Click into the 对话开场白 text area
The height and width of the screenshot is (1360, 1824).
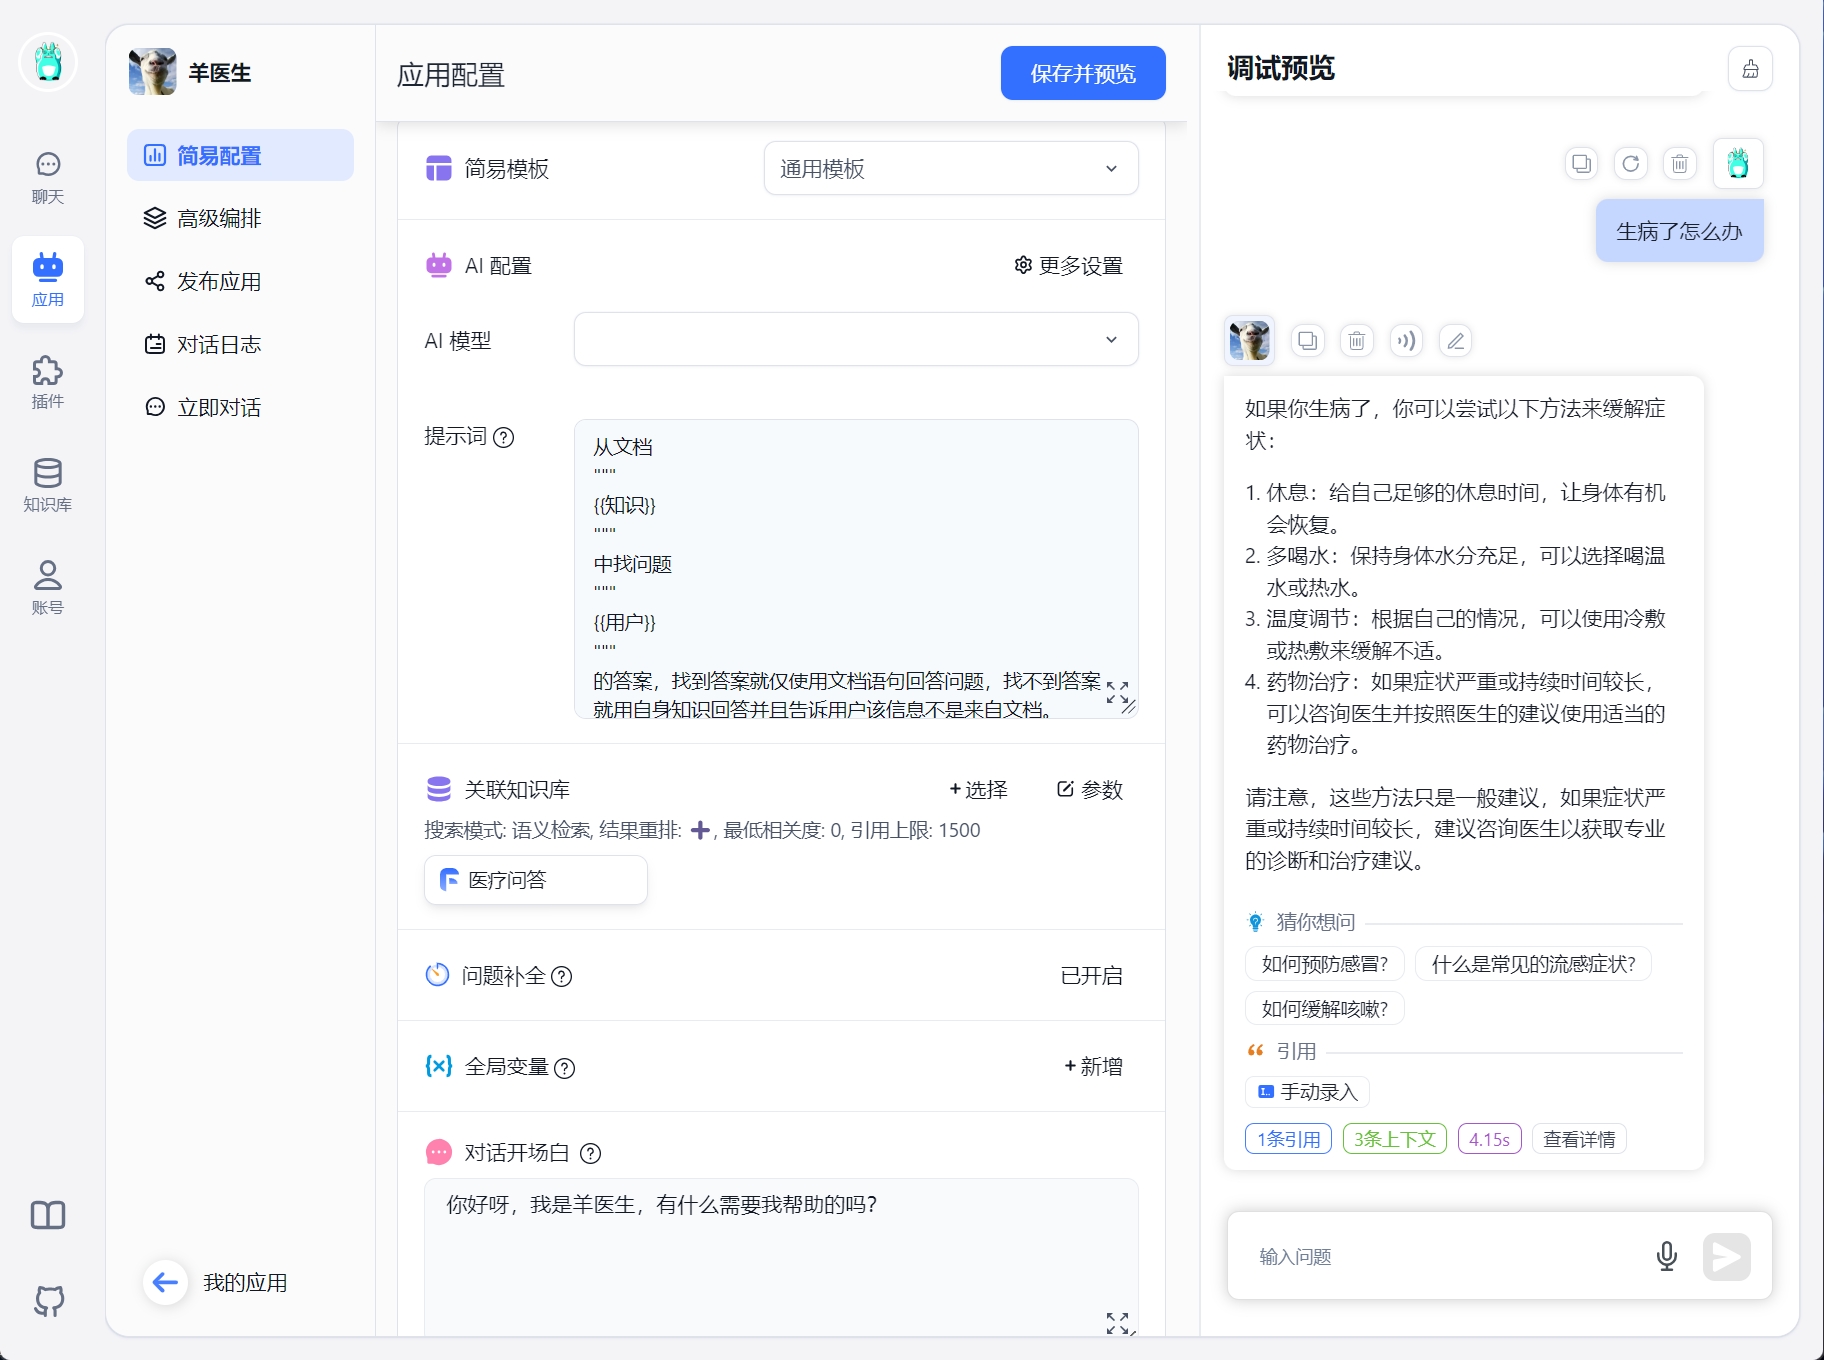point(781,1257)
